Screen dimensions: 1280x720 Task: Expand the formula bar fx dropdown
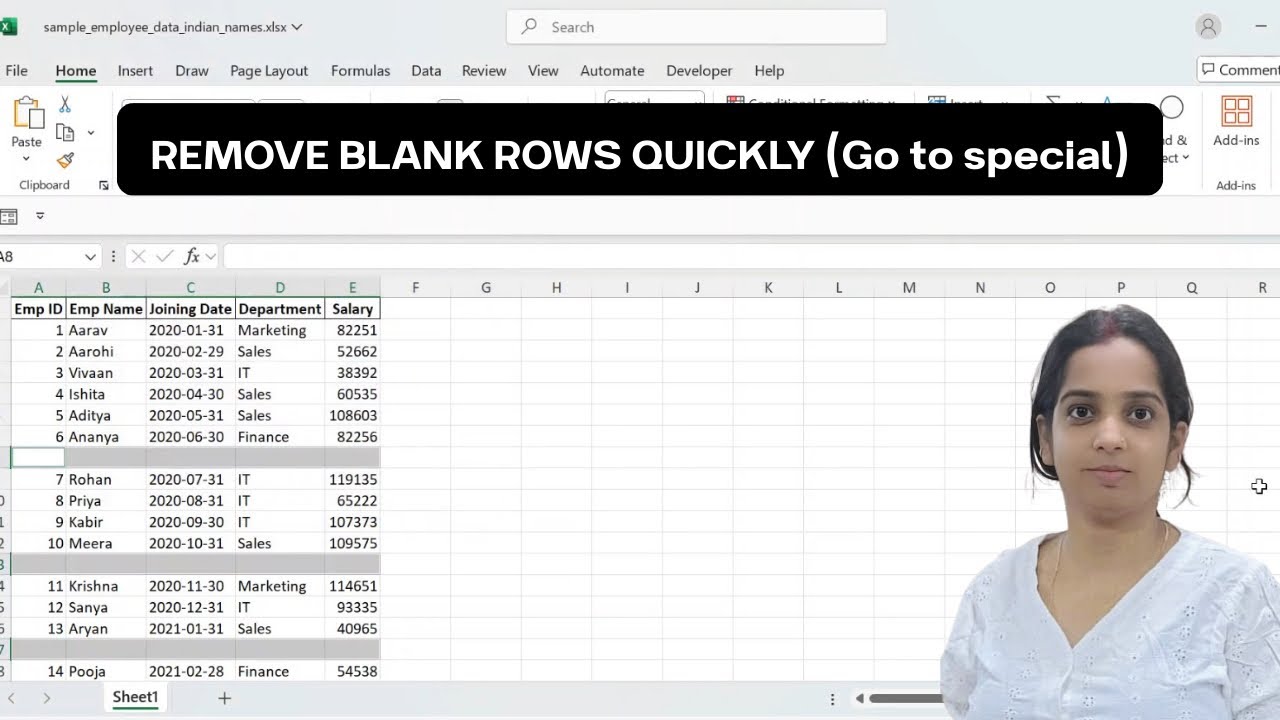[210, 257]
